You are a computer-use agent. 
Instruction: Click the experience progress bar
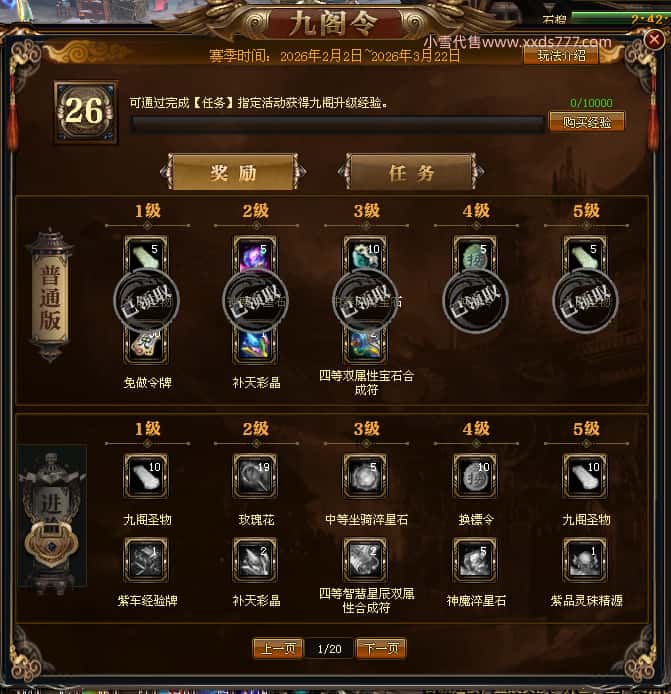point(337,124)
